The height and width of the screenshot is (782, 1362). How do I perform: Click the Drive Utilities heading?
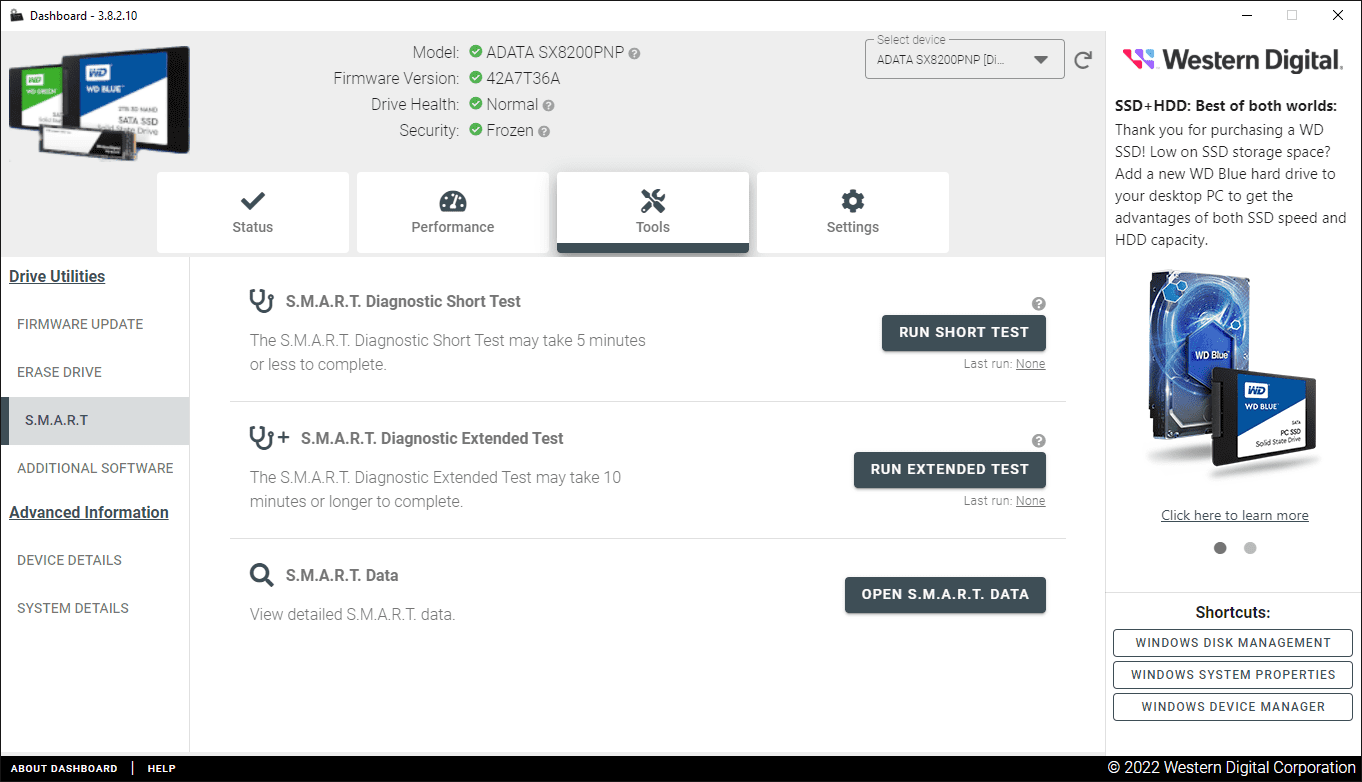[x=57, y=277]
